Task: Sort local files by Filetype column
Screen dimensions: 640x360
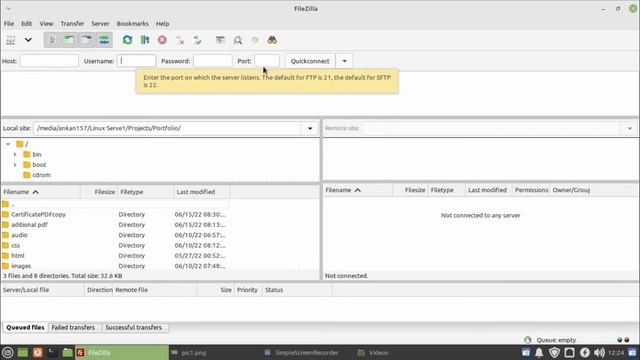Action: pos(145,192)
